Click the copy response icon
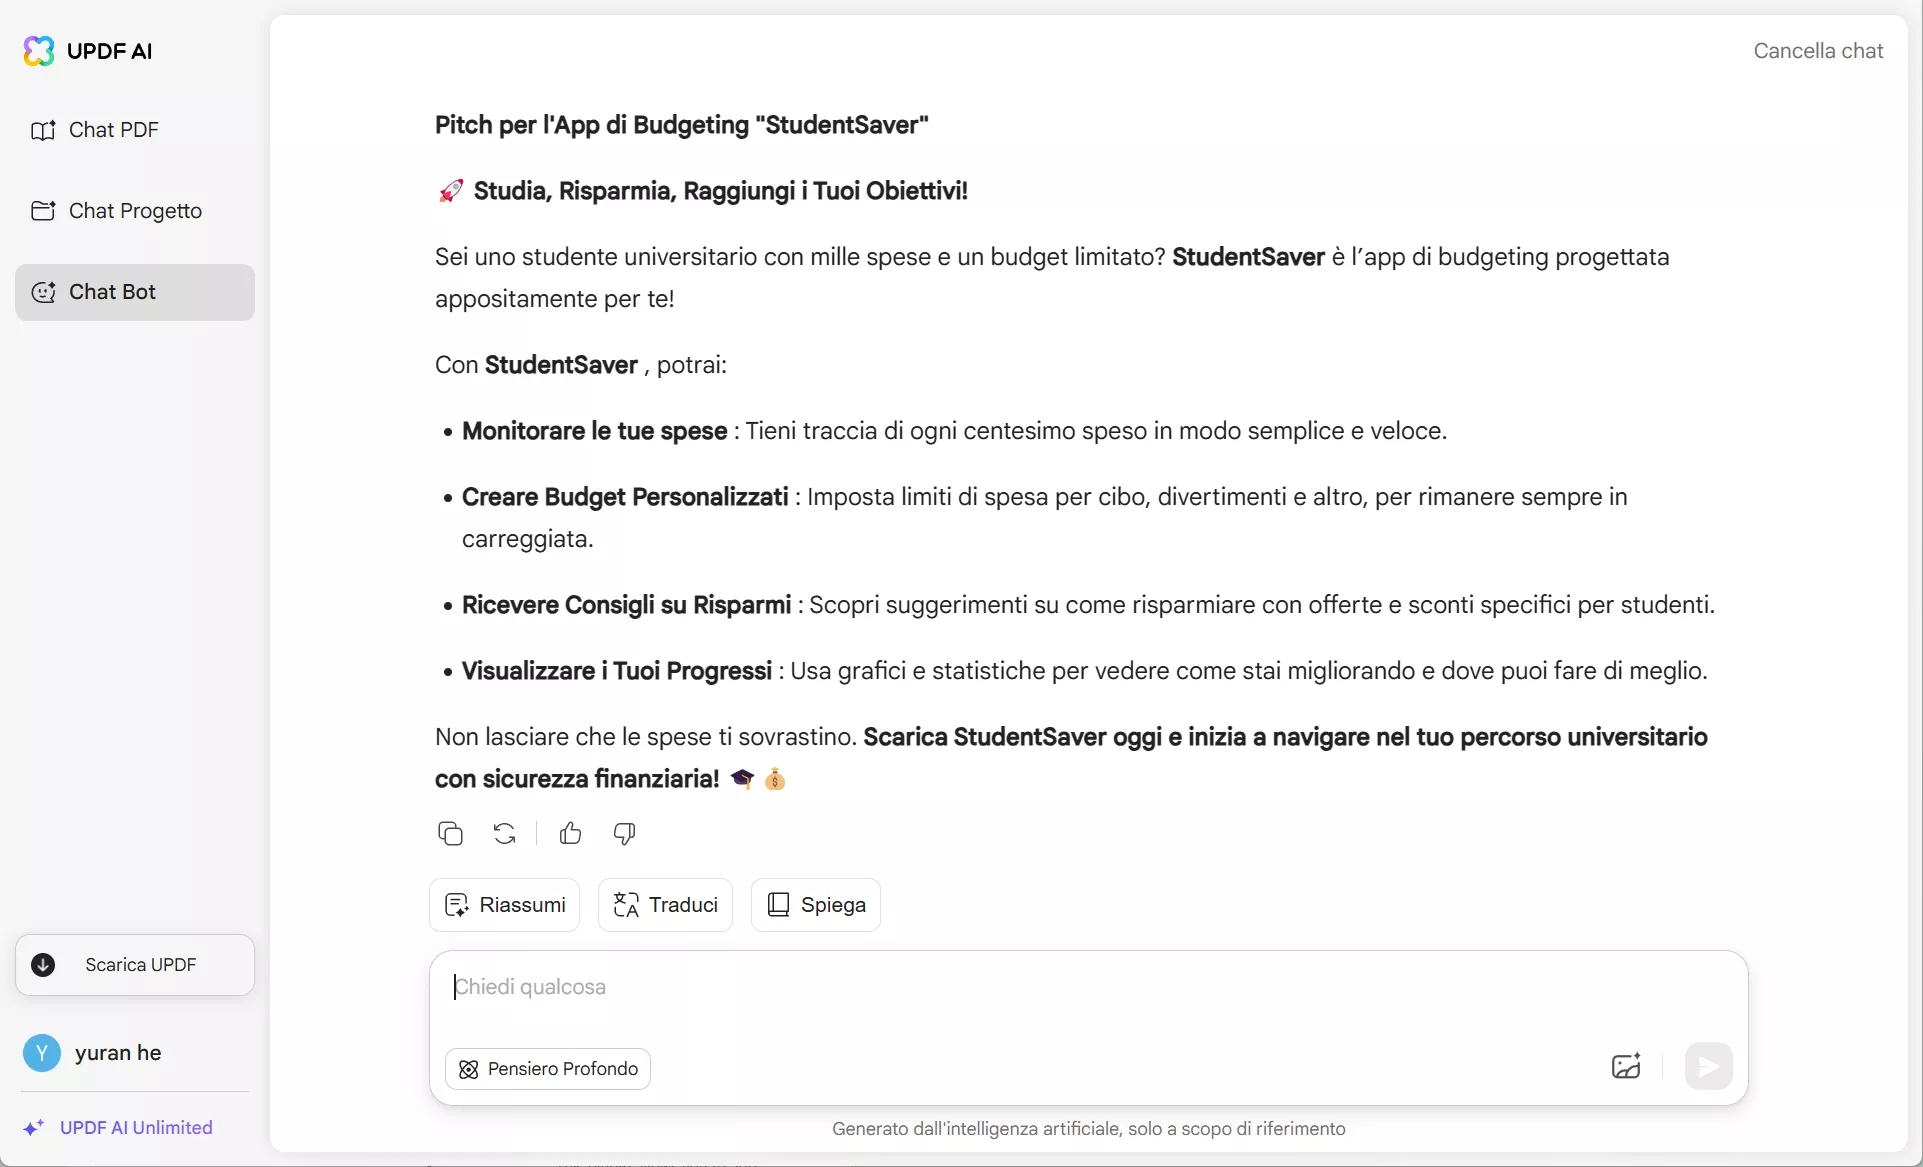 tap(450, 833)
